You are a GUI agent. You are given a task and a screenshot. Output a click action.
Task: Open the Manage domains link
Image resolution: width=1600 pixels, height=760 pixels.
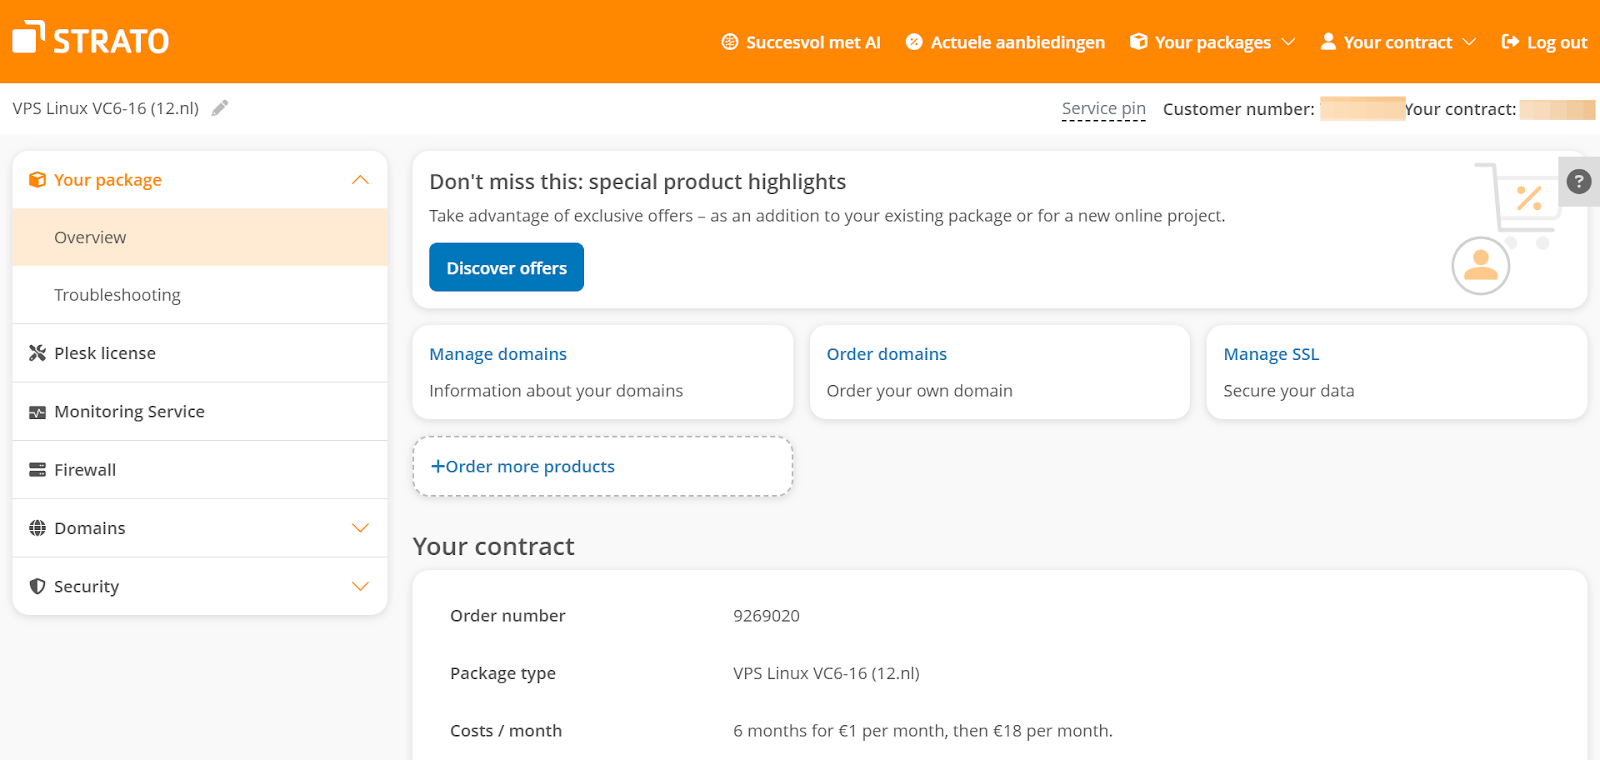tap(498, 354)
